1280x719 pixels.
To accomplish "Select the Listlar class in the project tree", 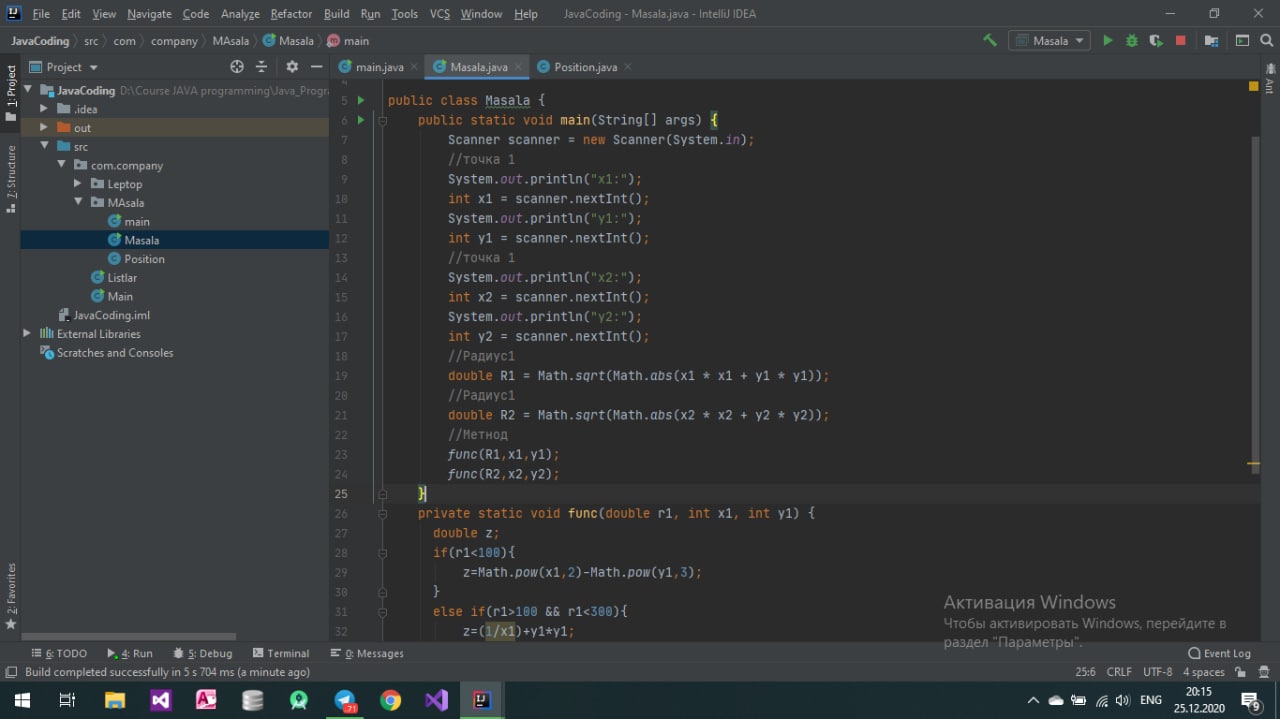I will coord(122,278).
